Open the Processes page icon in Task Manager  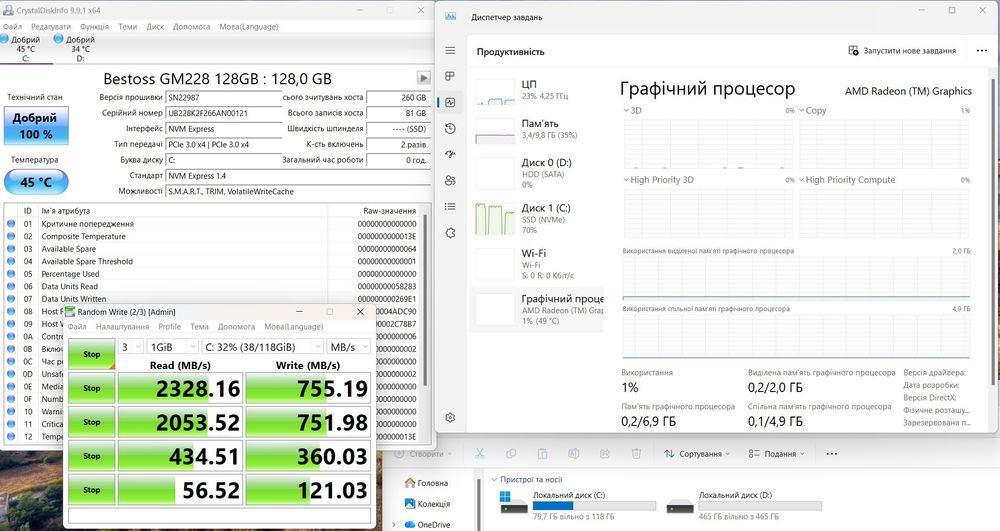pyautogui.click(x=450, y=76)
